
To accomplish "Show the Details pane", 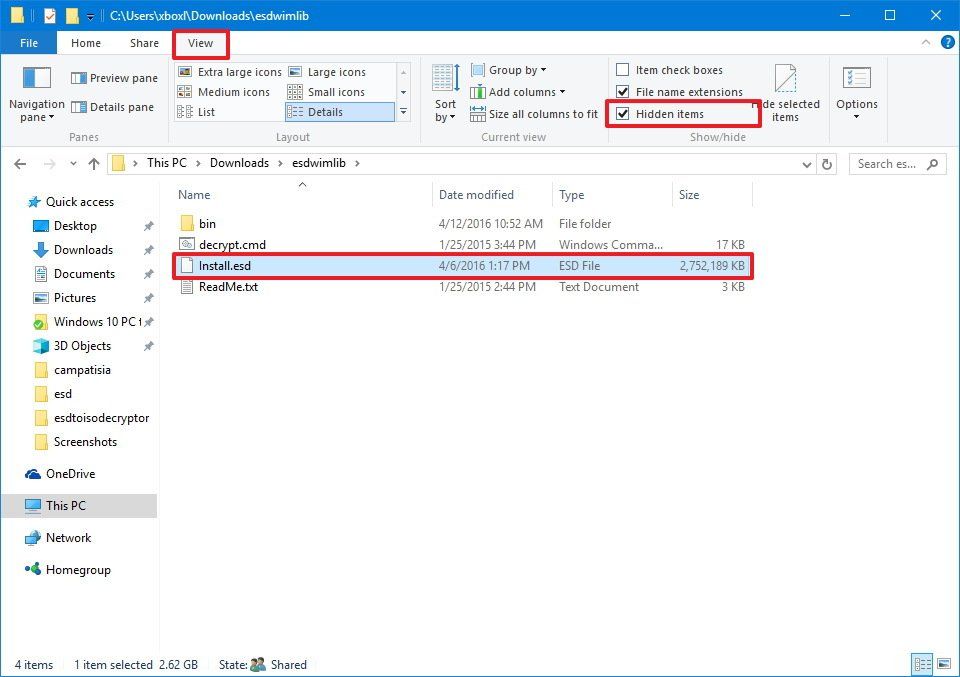I will tap(113, 107).
